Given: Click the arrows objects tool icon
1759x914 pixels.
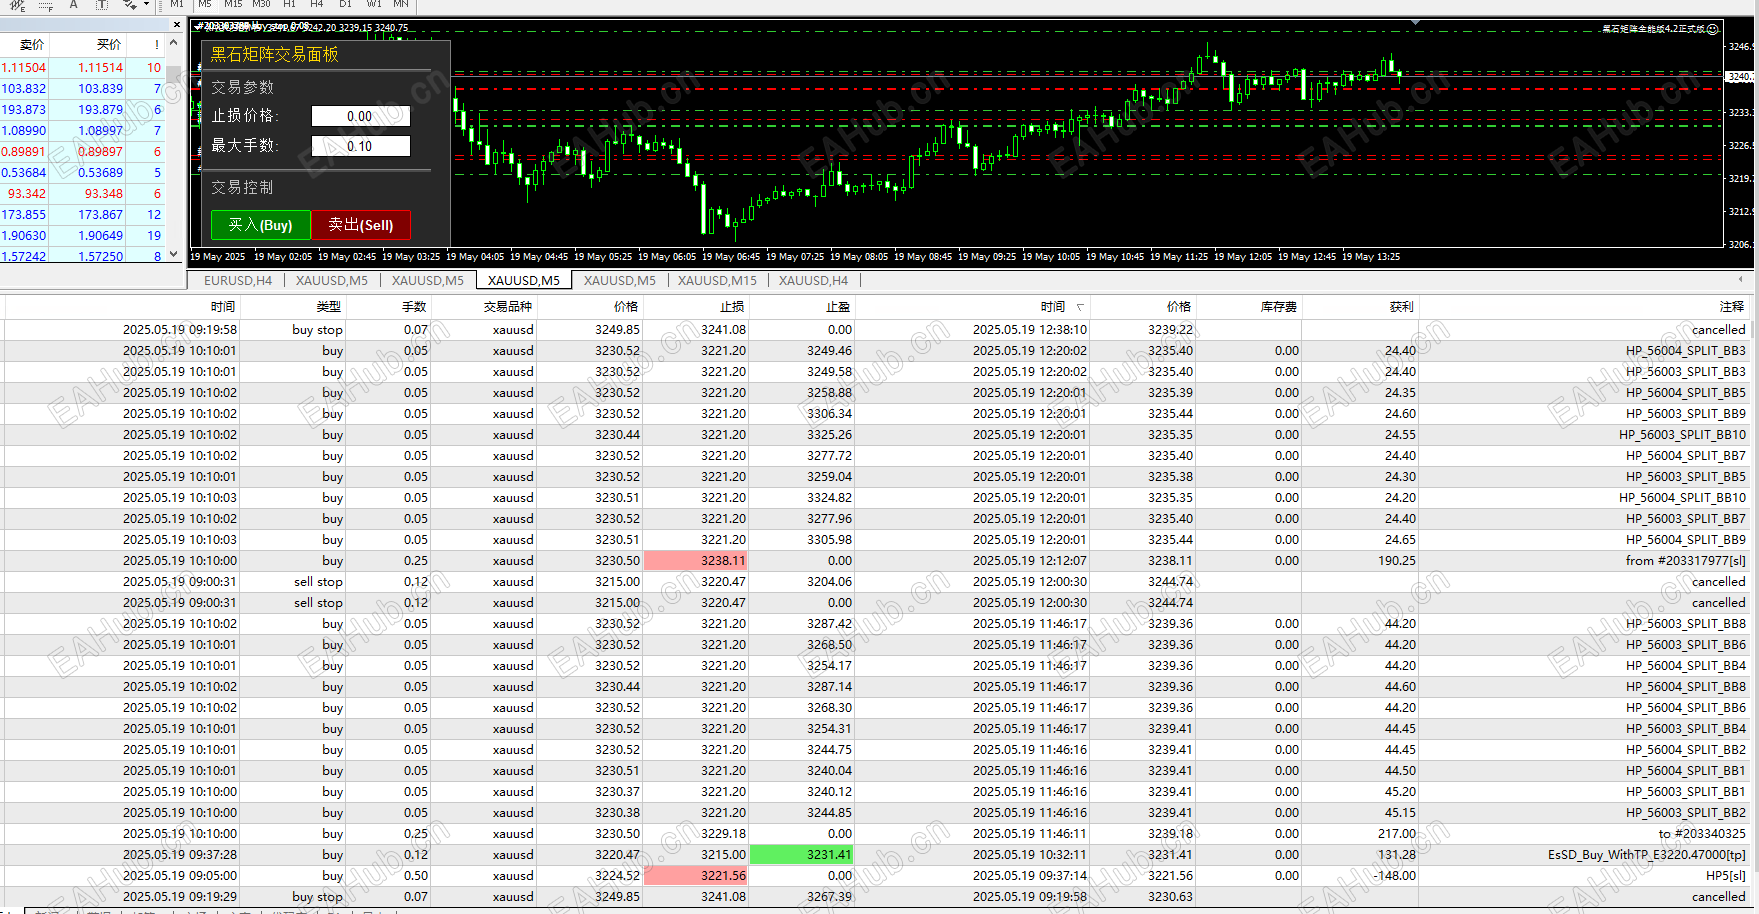Looking at the screenshot, I should (x=129, y=5).
